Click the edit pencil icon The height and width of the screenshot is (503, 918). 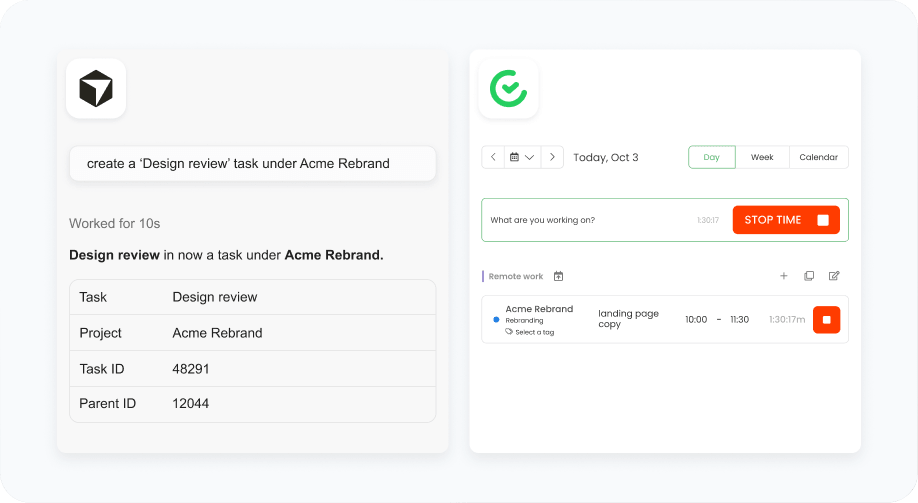click(x=834, y=276)
